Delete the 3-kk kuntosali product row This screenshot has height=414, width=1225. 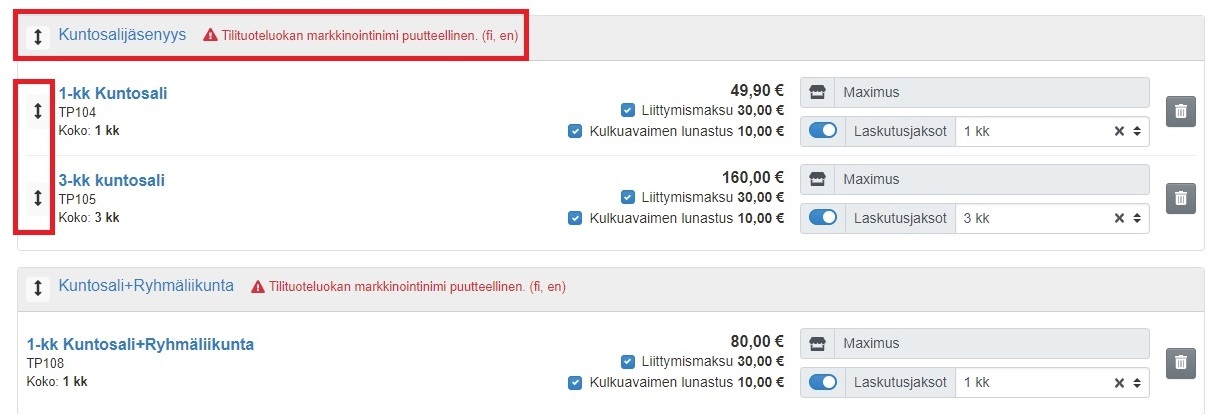tap(1180, 198)
